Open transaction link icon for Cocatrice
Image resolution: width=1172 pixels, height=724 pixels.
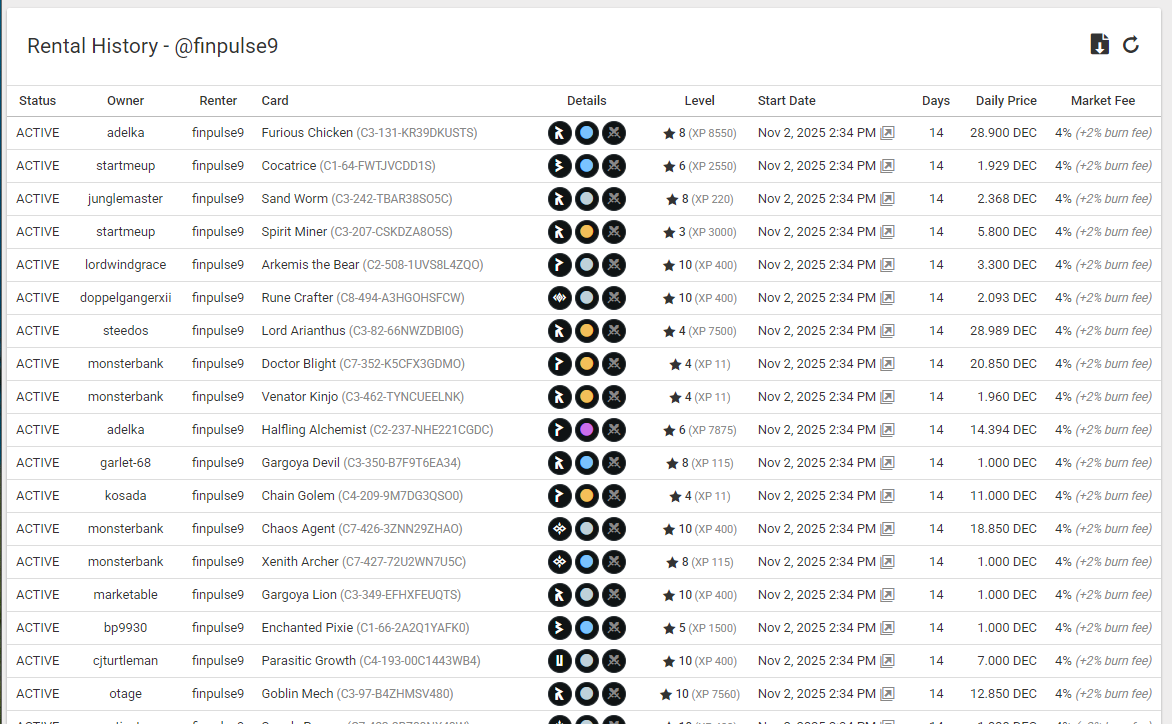tap(887, 166)
